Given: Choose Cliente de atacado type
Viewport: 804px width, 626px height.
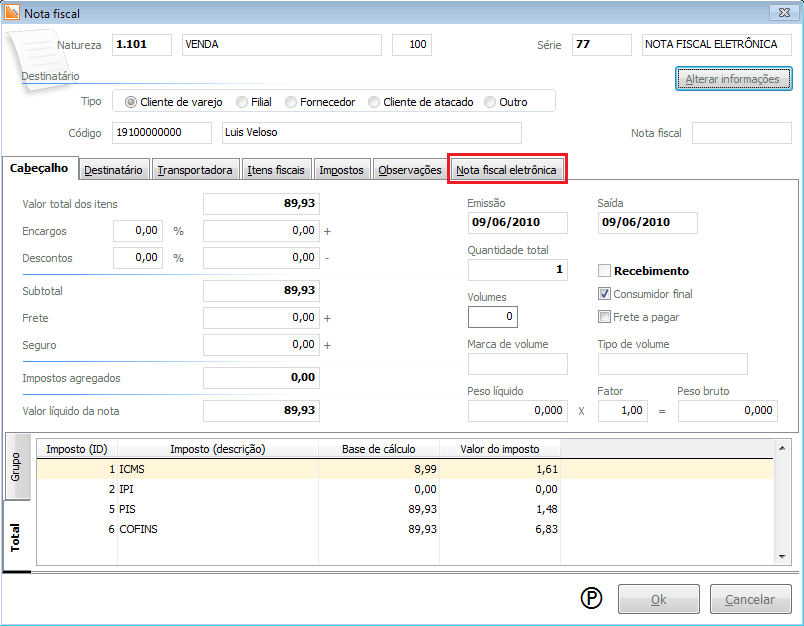Looking at the screenshot, I should (x=374, y=102).
